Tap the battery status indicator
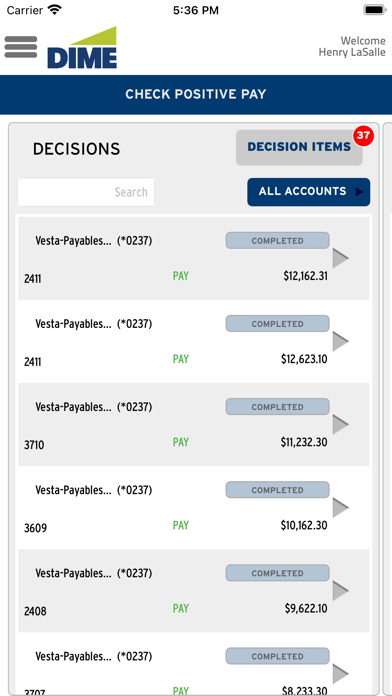Image resolution: width=392 pixels, height=696 pixels. [x=375, y=10]
